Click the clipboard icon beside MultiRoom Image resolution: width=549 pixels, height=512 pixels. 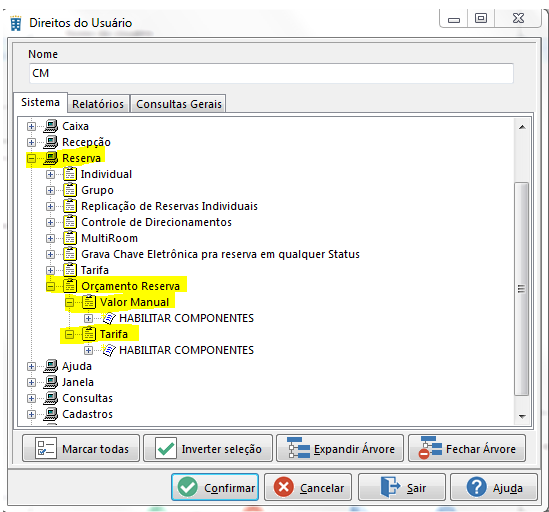point(70,238)
